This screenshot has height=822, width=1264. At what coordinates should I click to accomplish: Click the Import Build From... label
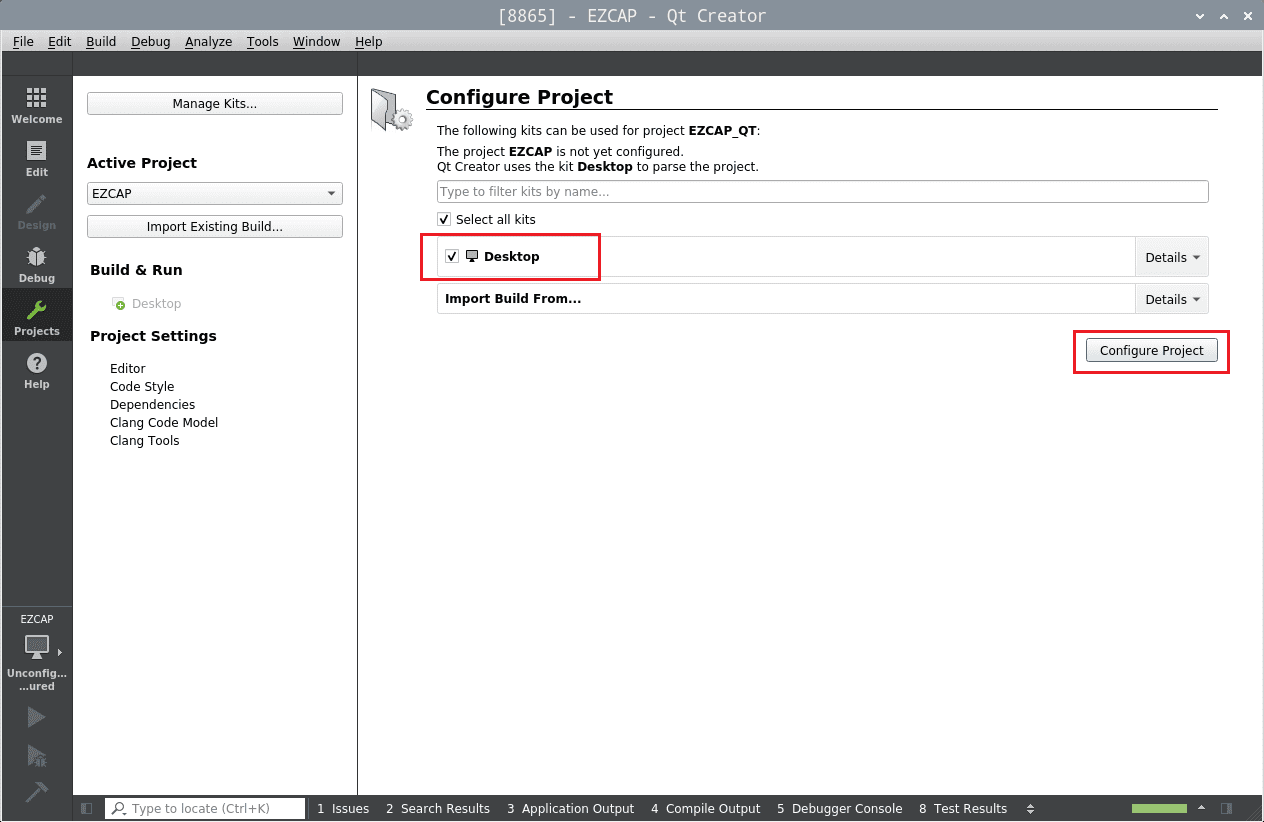click(513, 299)
